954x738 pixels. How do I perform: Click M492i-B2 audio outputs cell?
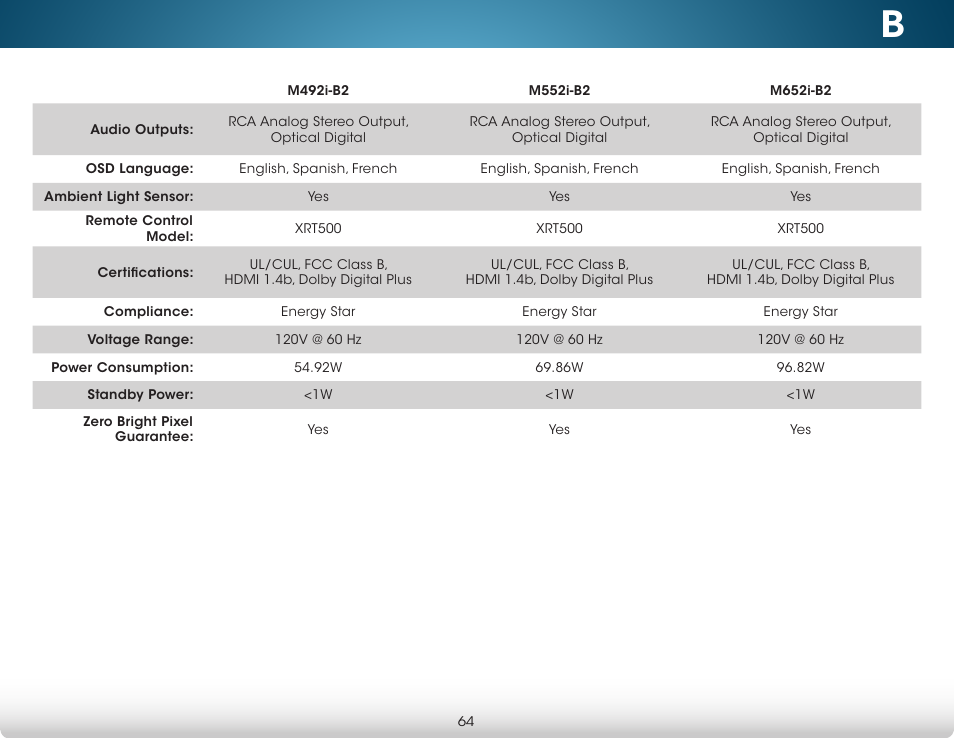click(x=318, y=130)
